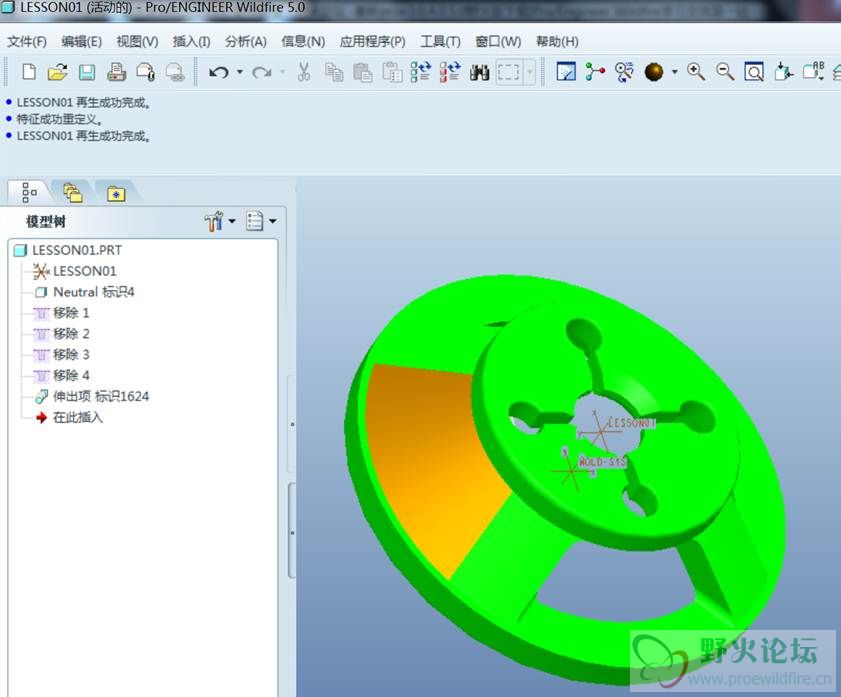Click the Regenerate model icon

tap(421, 72)
